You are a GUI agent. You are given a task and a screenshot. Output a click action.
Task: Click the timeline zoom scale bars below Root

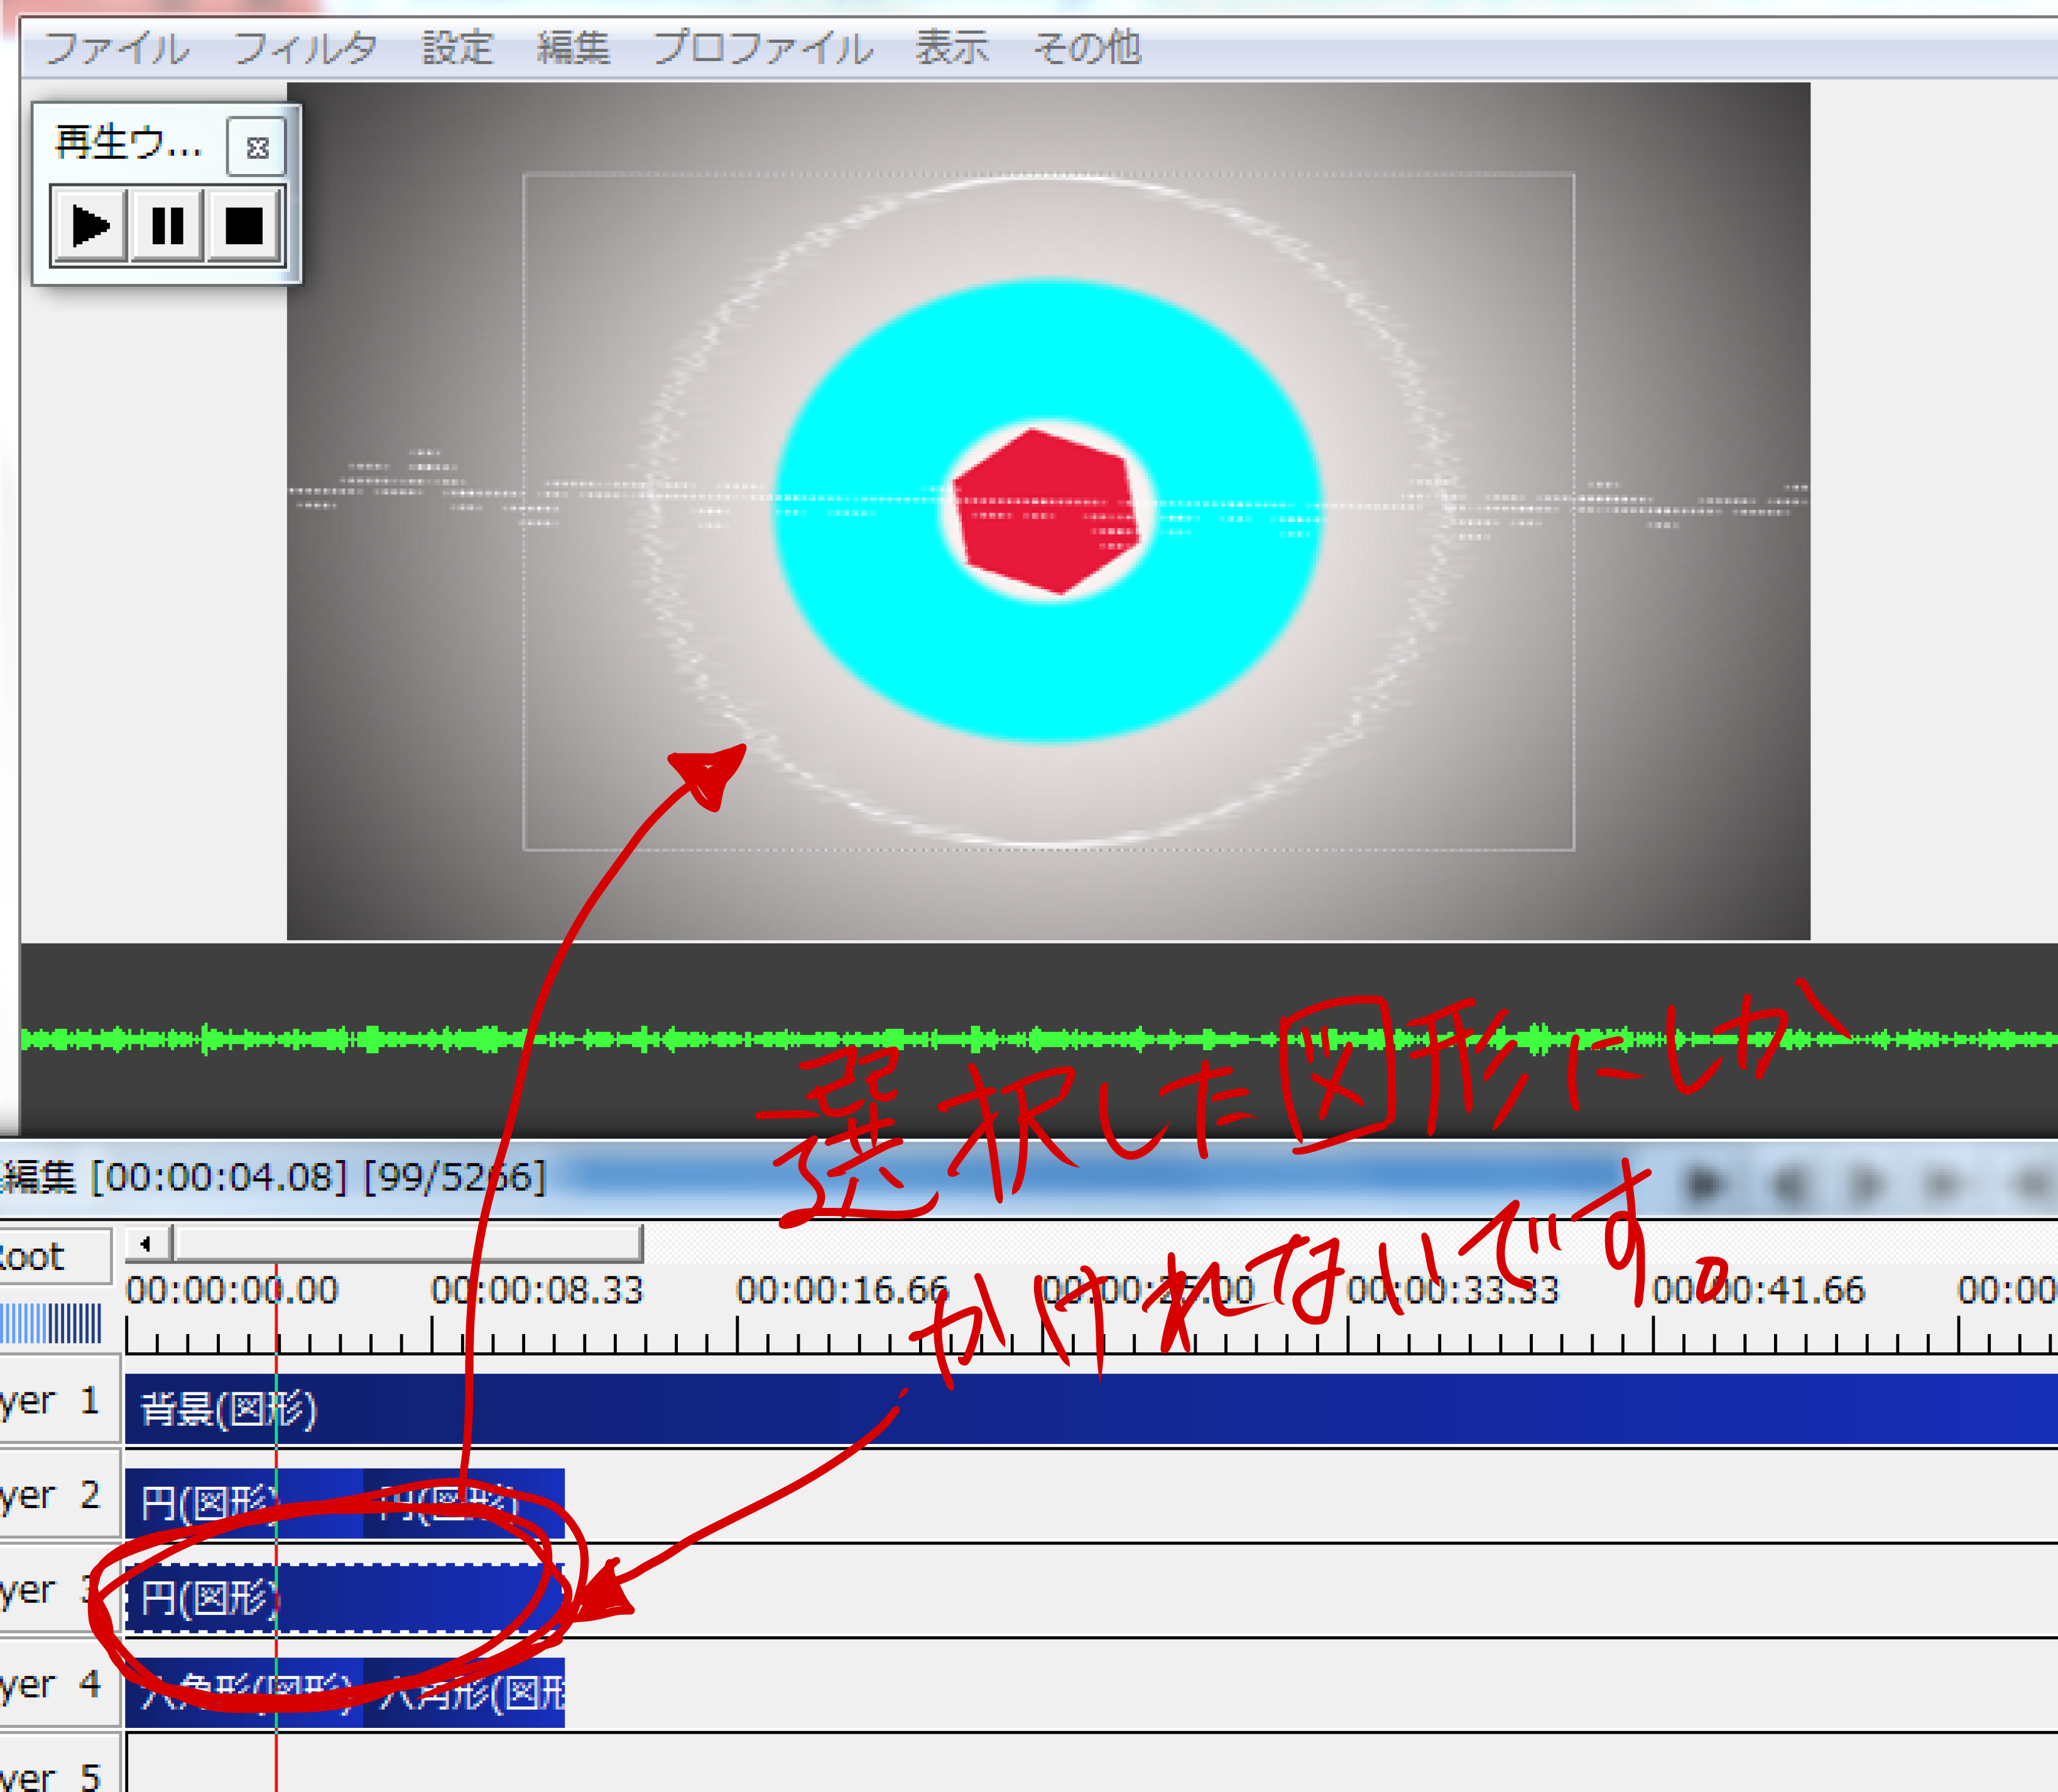(x=50, y=1323)
